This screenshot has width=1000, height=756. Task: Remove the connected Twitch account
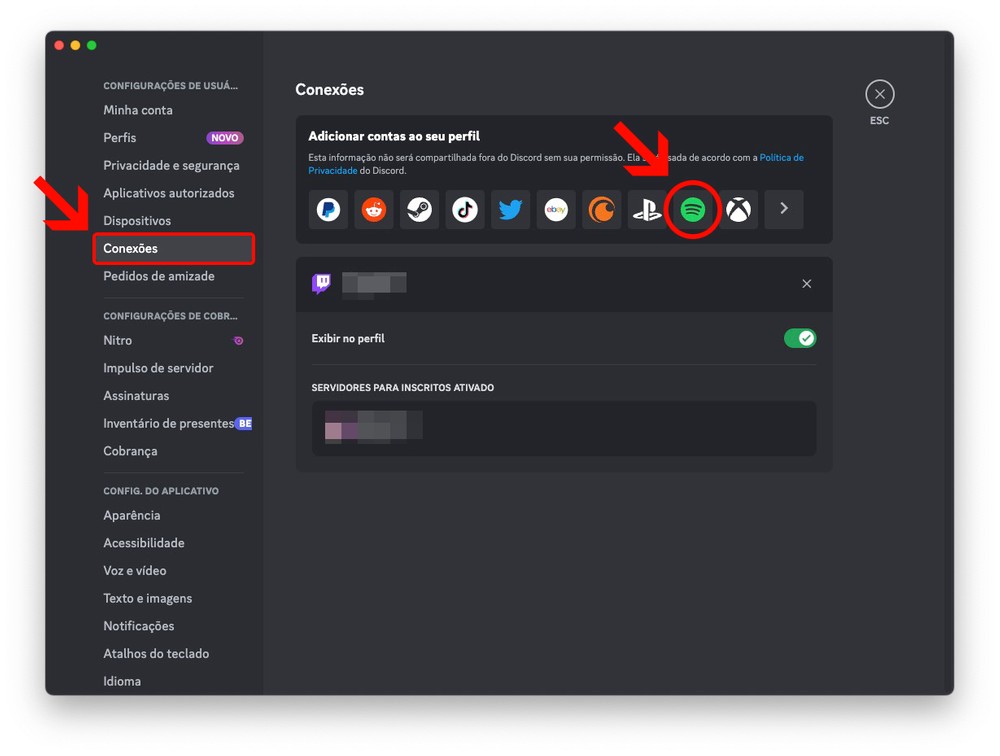807,284
